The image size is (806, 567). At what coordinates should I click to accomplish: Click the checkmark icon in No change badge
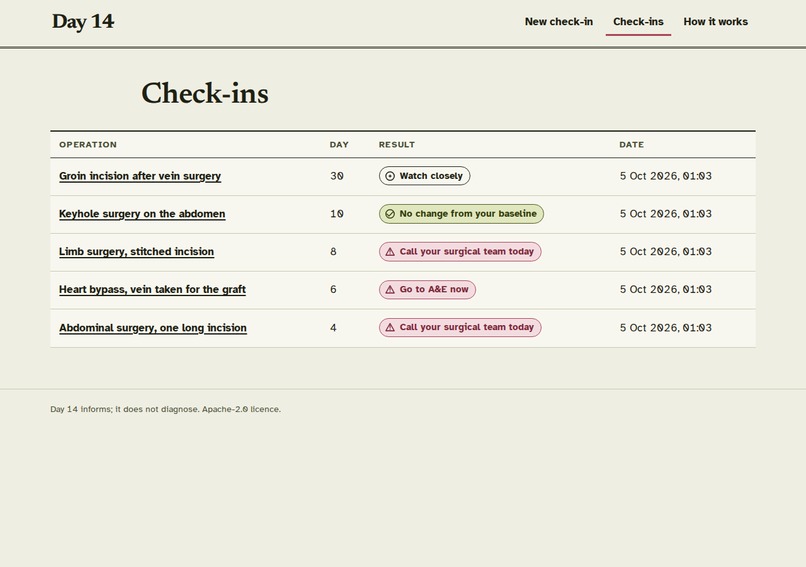coord(390,214)
